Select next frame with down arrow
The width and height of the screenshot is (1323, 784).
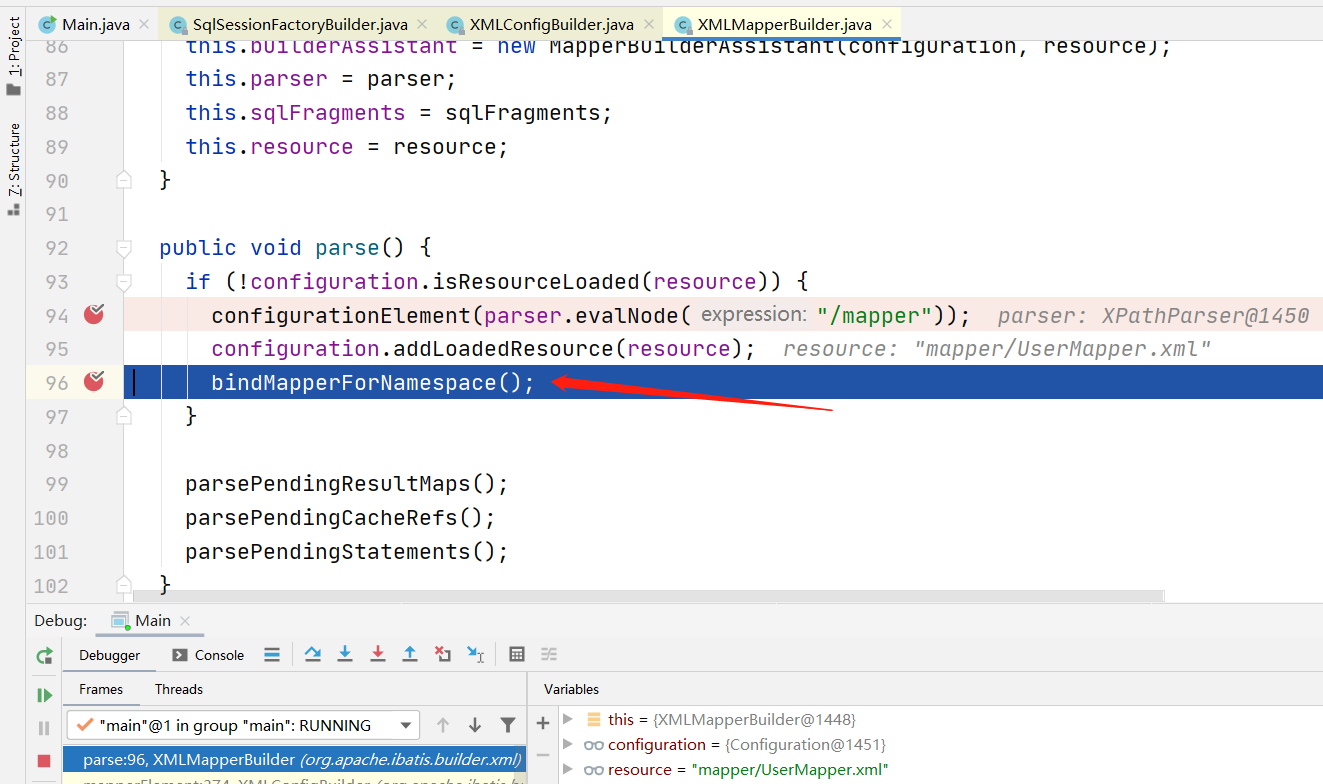(475, 725)
